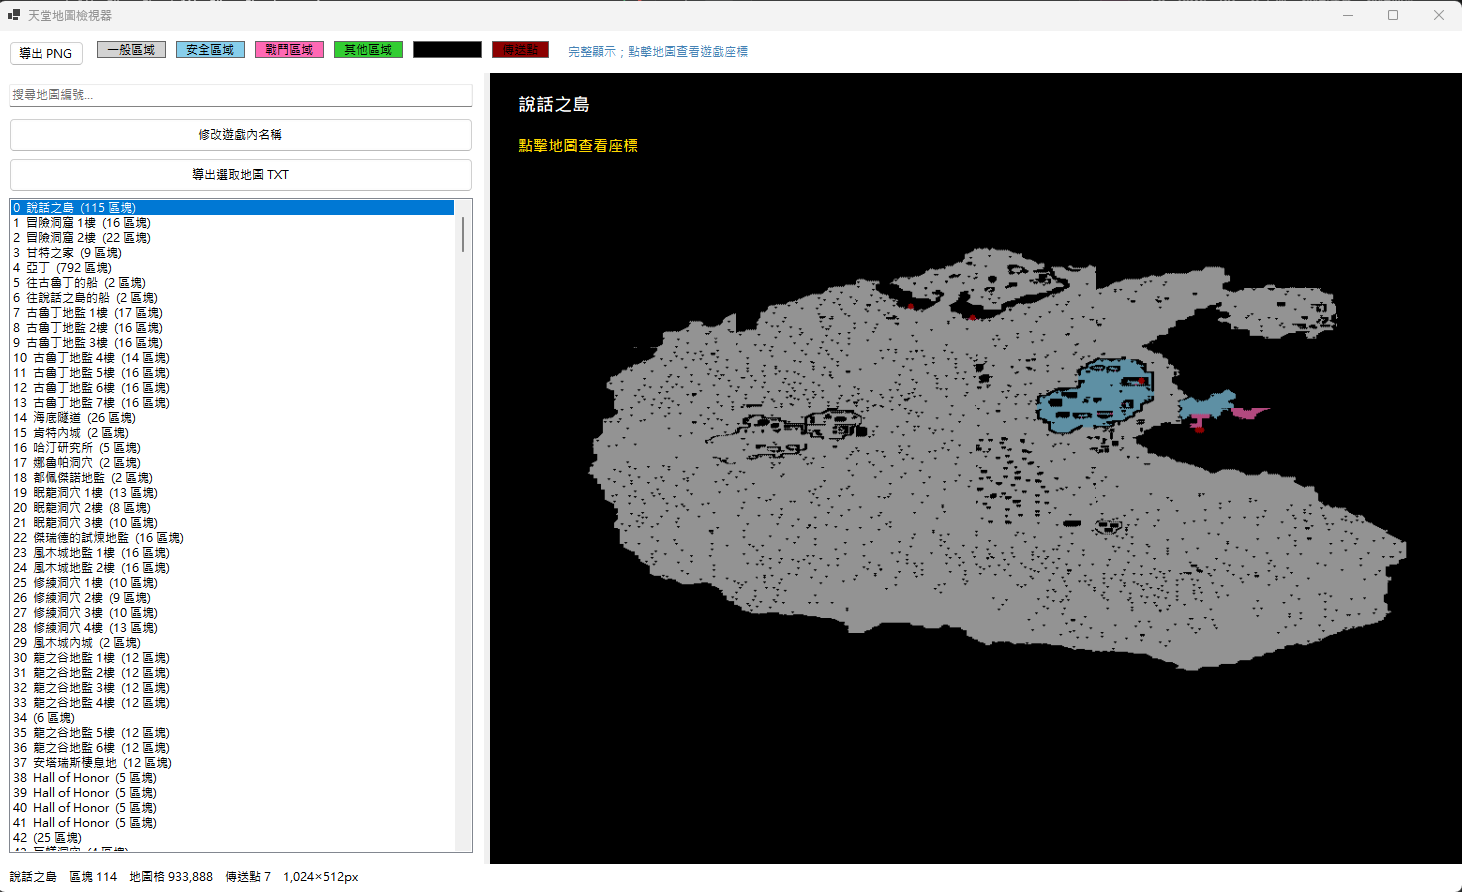Select map 37 安塔瑞斯棲息地
This screenshot has width=1462, height=892.
(x=232, y=762)
